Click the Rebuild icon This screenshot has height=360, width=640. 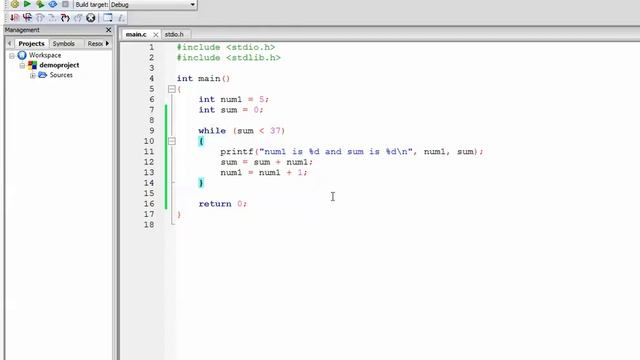click(x=53, y=4)
